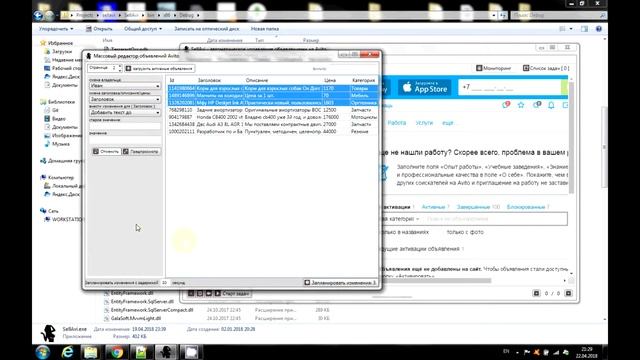Click the Explorer back navigation arrow
Viewport: 640px width, 360px height.
click(x=38, y=16)
